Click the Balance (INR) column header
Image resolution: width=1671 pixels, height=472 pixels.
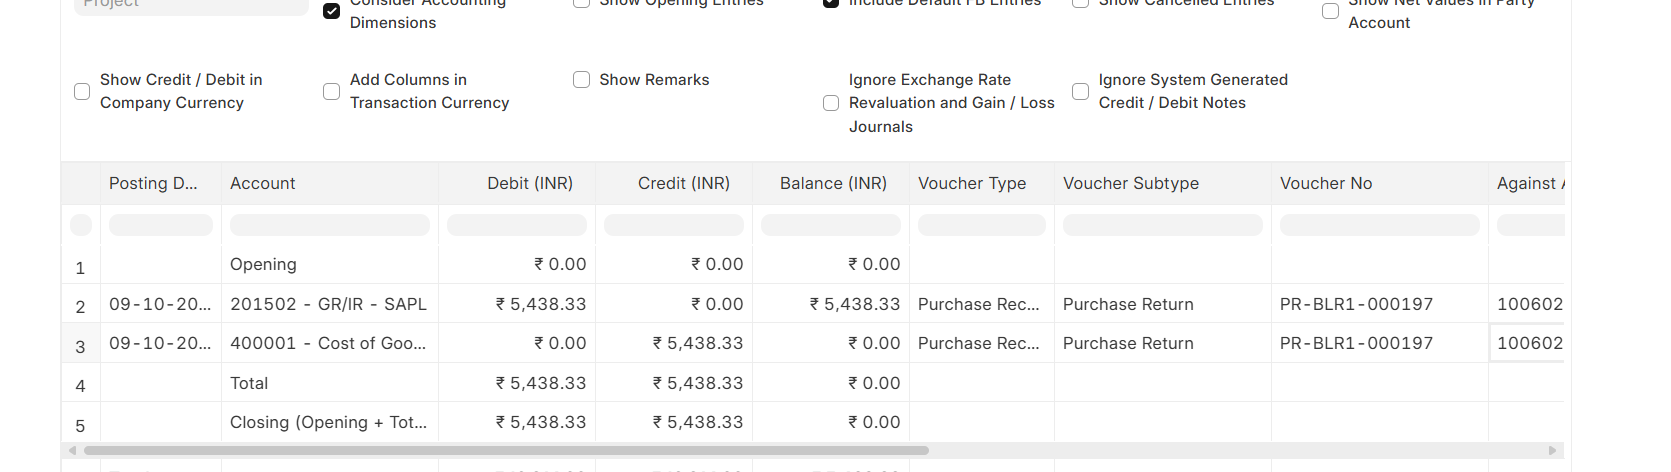[x=833, y=184]
